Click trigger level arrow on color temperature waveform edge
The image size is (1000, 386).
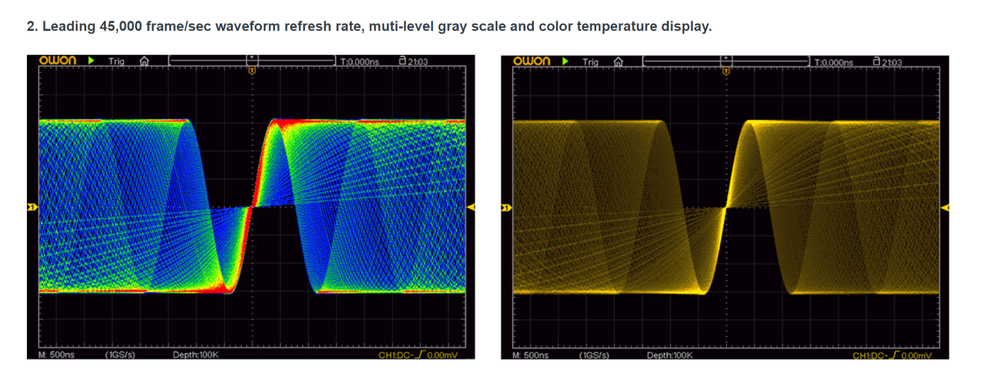coord(471,207)
